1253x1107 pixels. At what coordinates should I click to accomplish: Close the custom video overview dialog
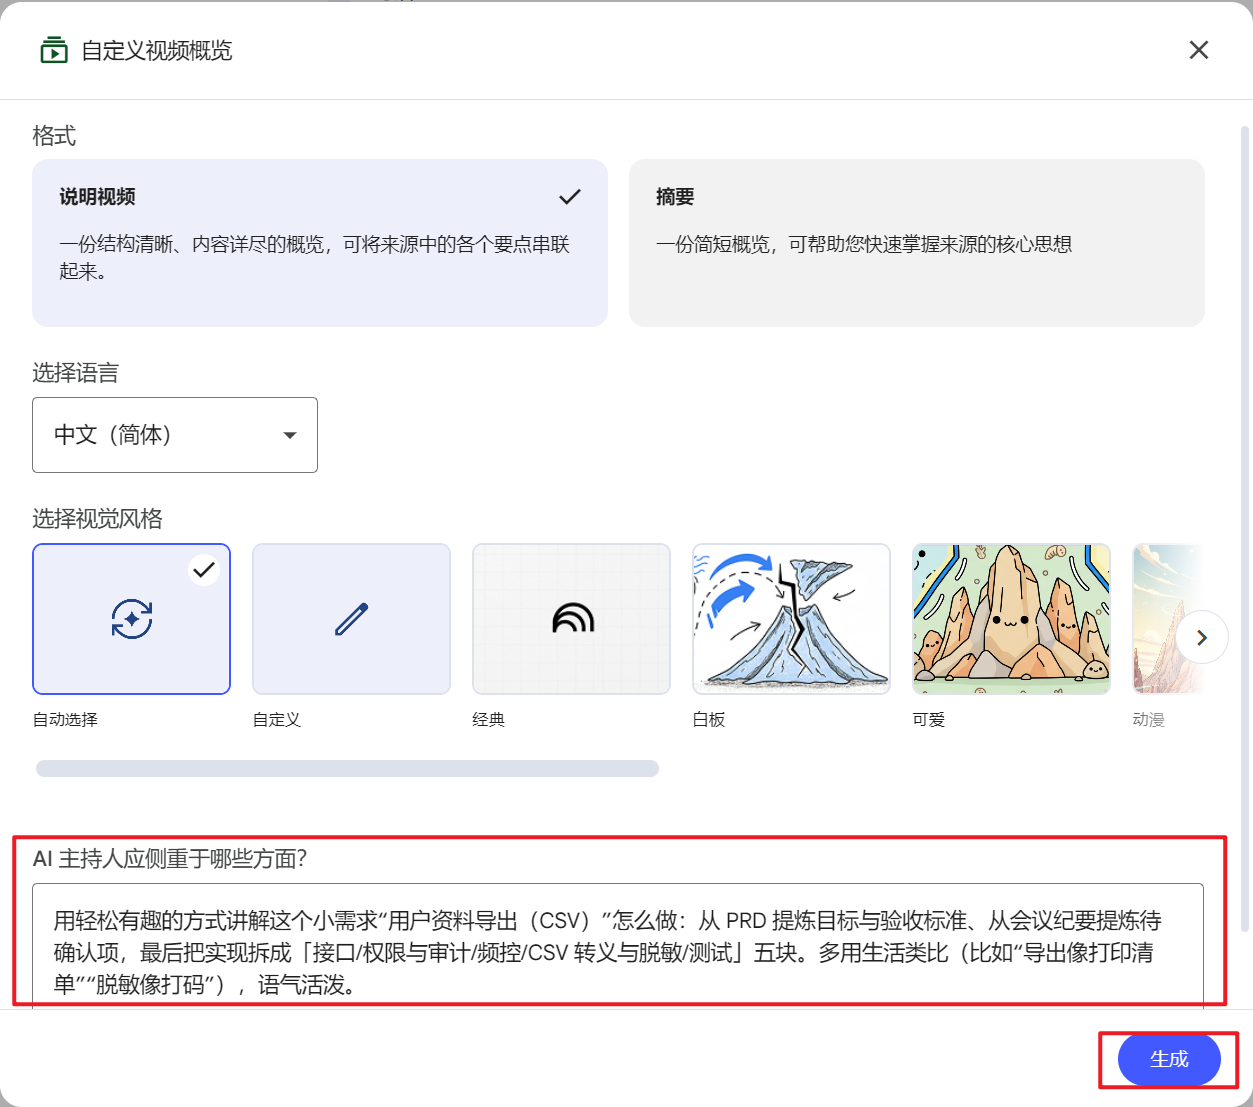[1198, 50]
